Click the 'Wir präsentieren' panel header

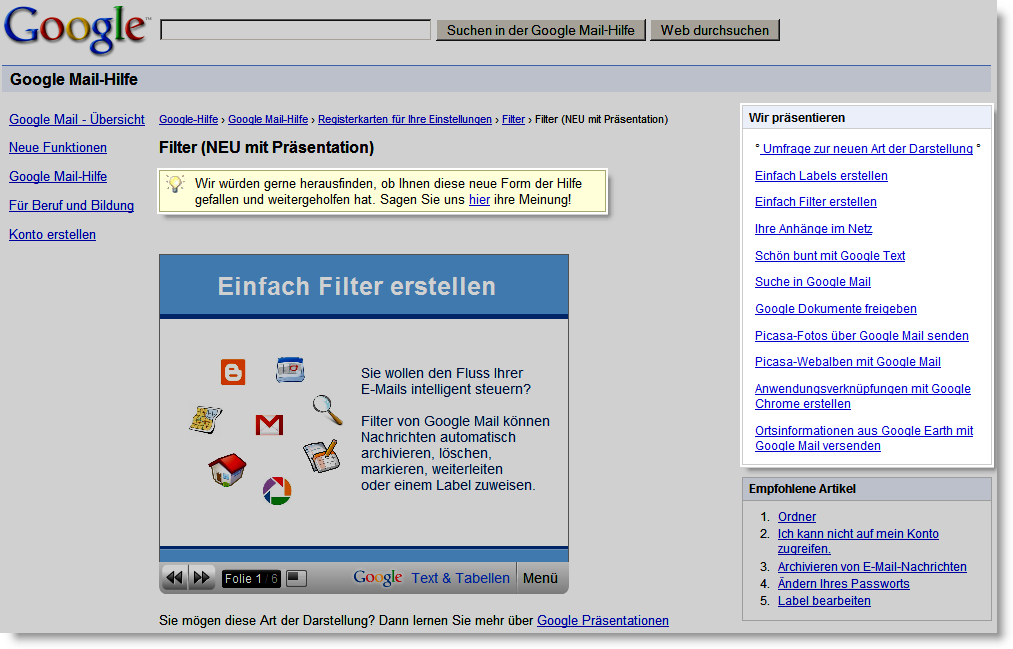click(x=867, y=118)
